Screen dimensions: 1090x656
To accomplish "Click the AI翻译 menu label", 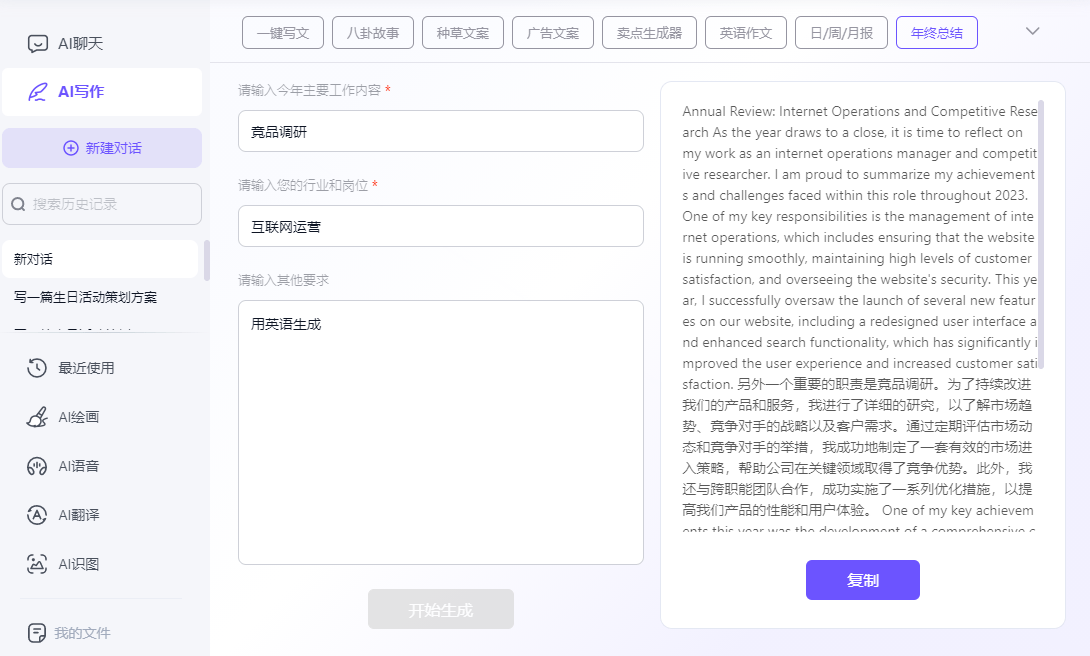I will pos(79,515).
